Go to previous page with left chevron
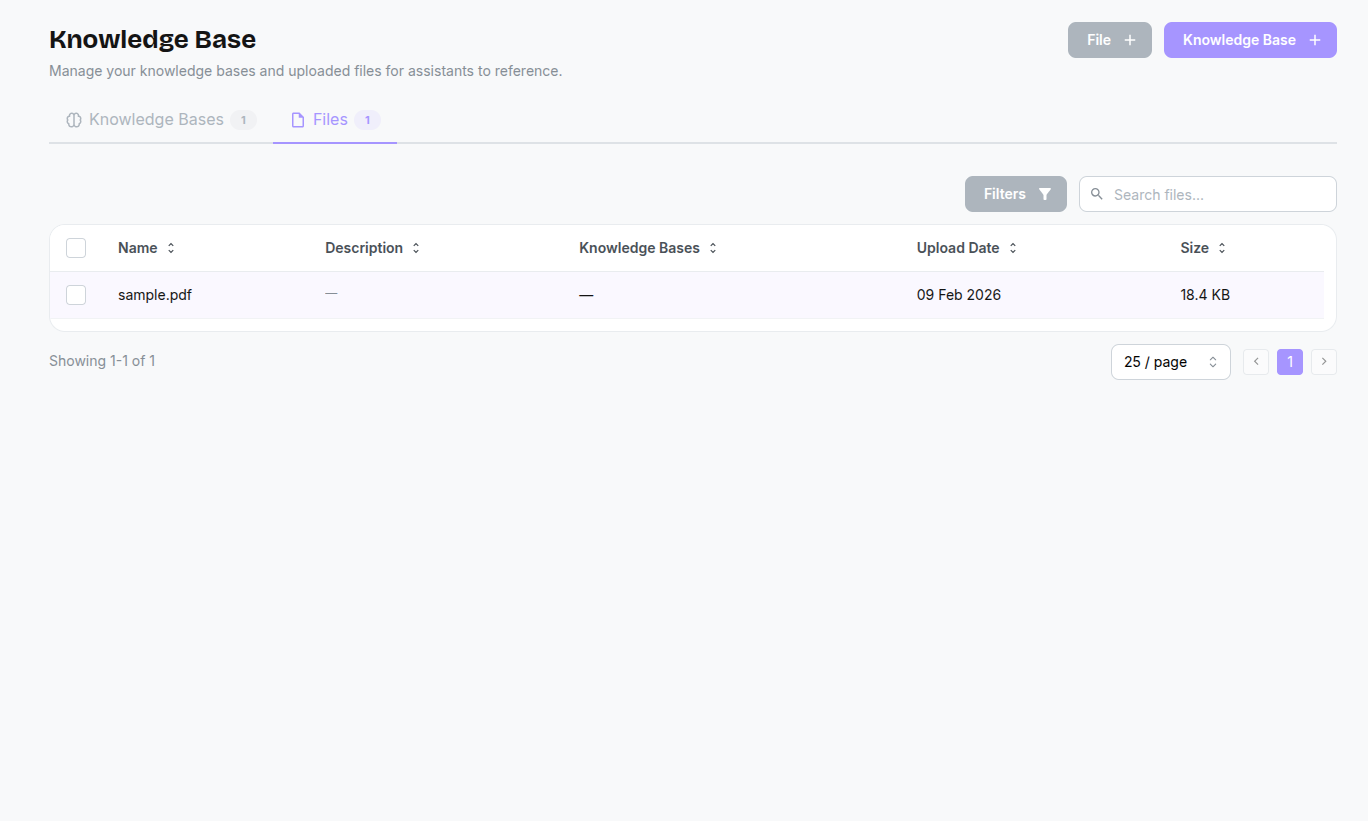The height and width of the screenshot is (821, 1368). coord(1256,362)
